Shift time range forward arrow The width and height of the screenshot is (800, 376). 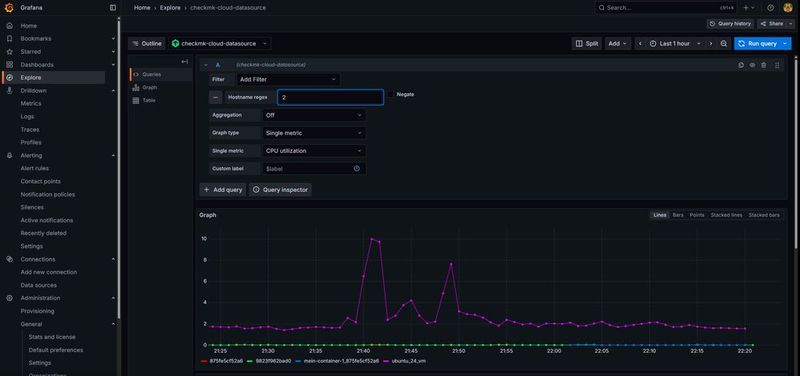711,44
